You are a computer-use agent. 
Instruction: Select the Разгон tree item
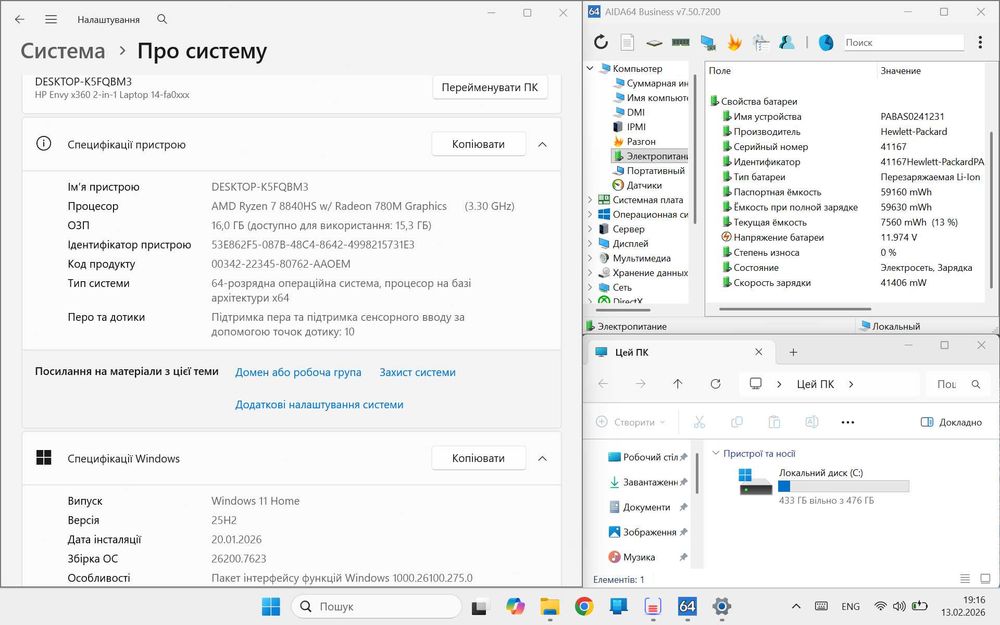click(635, 141)
